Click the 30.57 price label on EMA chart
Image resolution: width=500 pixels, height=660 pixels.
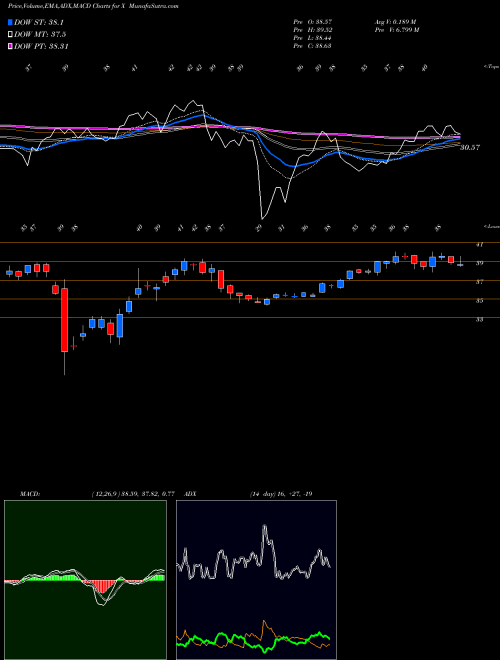point(470,148)
